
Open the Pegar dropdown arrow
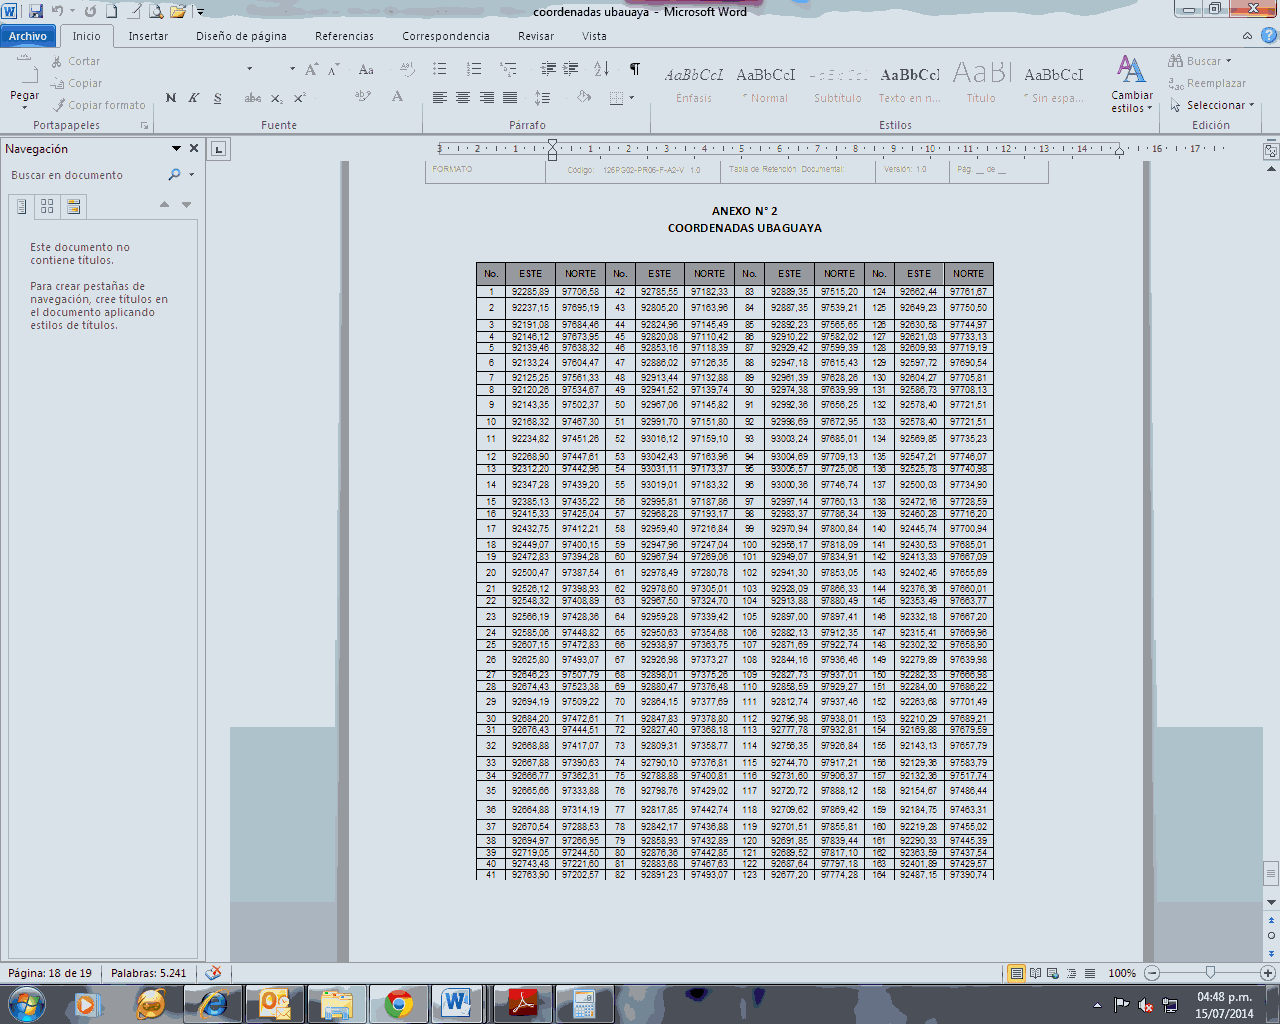pos(24,107)
